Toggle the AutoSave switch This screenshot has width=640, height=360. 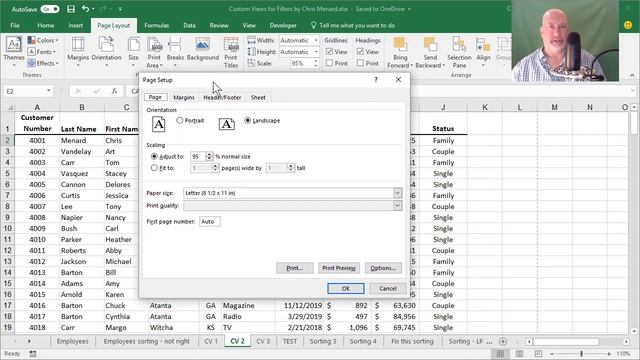[x=50, y=9]
